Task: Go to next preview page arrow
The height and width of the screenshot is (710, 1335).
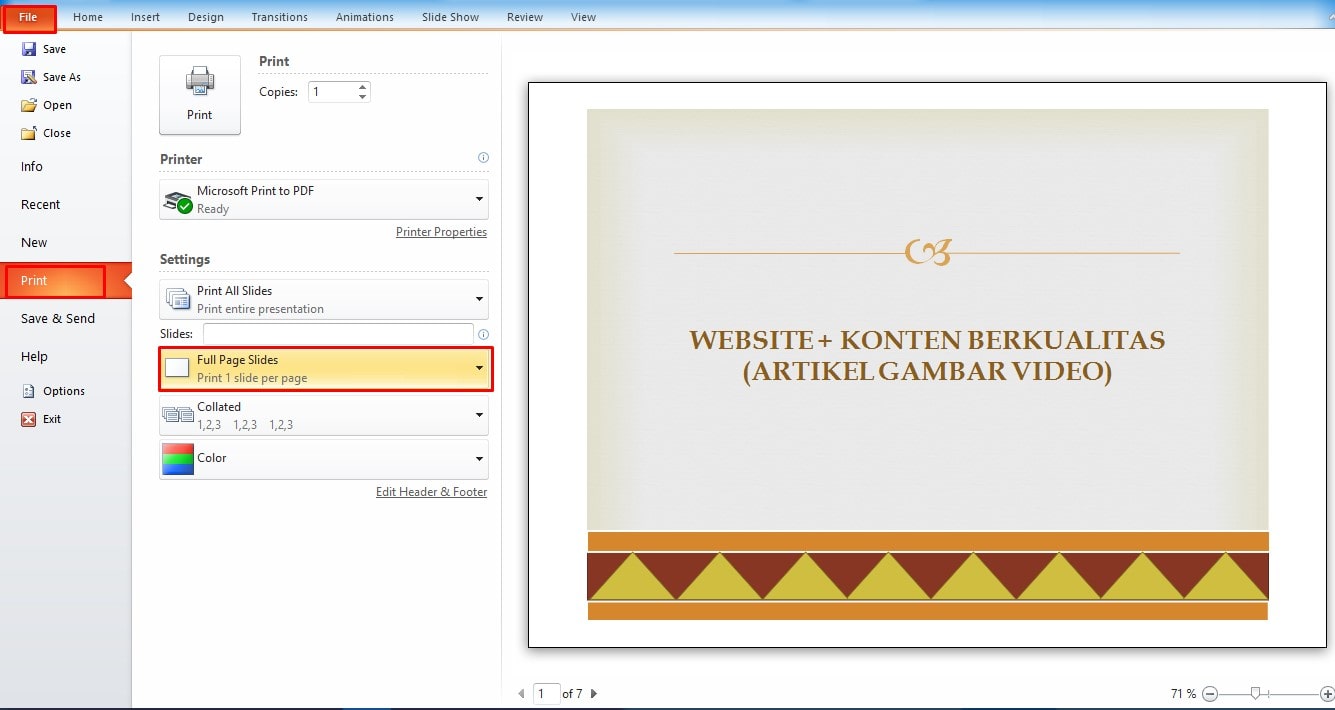Action: [x=594, y=693]
